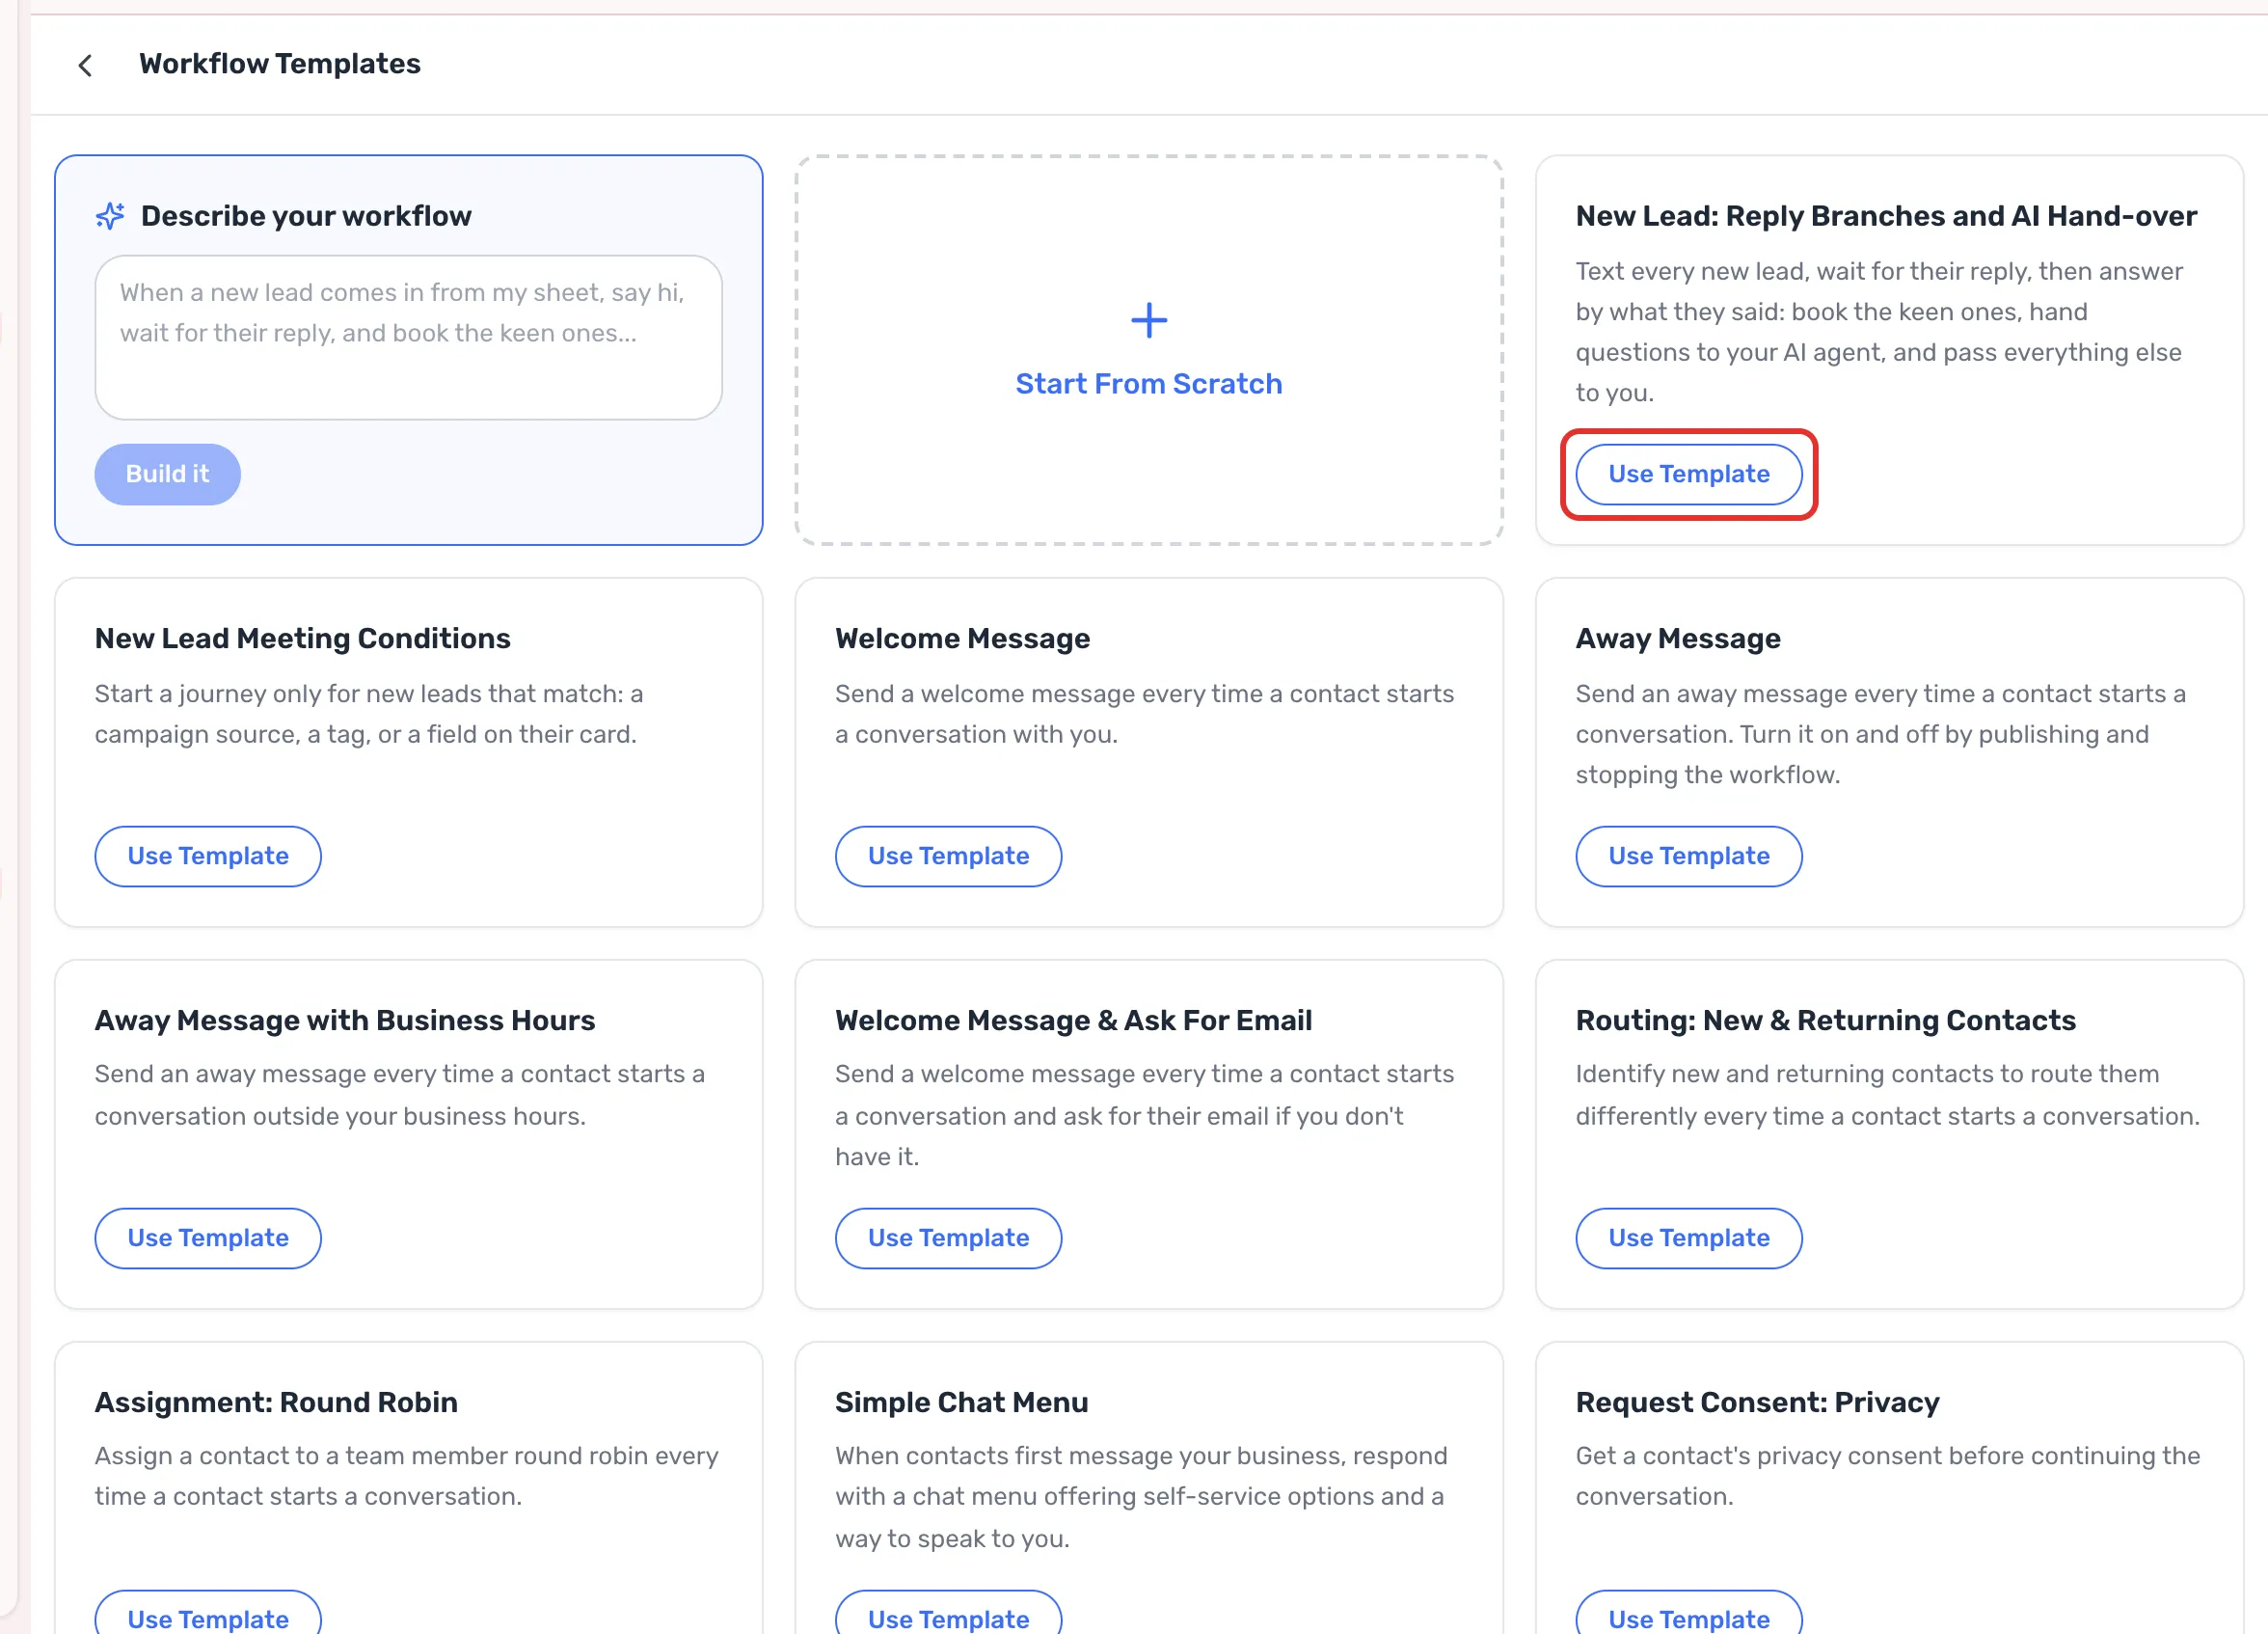Viewport: 2268px width, 1634px height.
Task: Click the 'Start a journey only for new leads' description
Action: click(369, 714)
